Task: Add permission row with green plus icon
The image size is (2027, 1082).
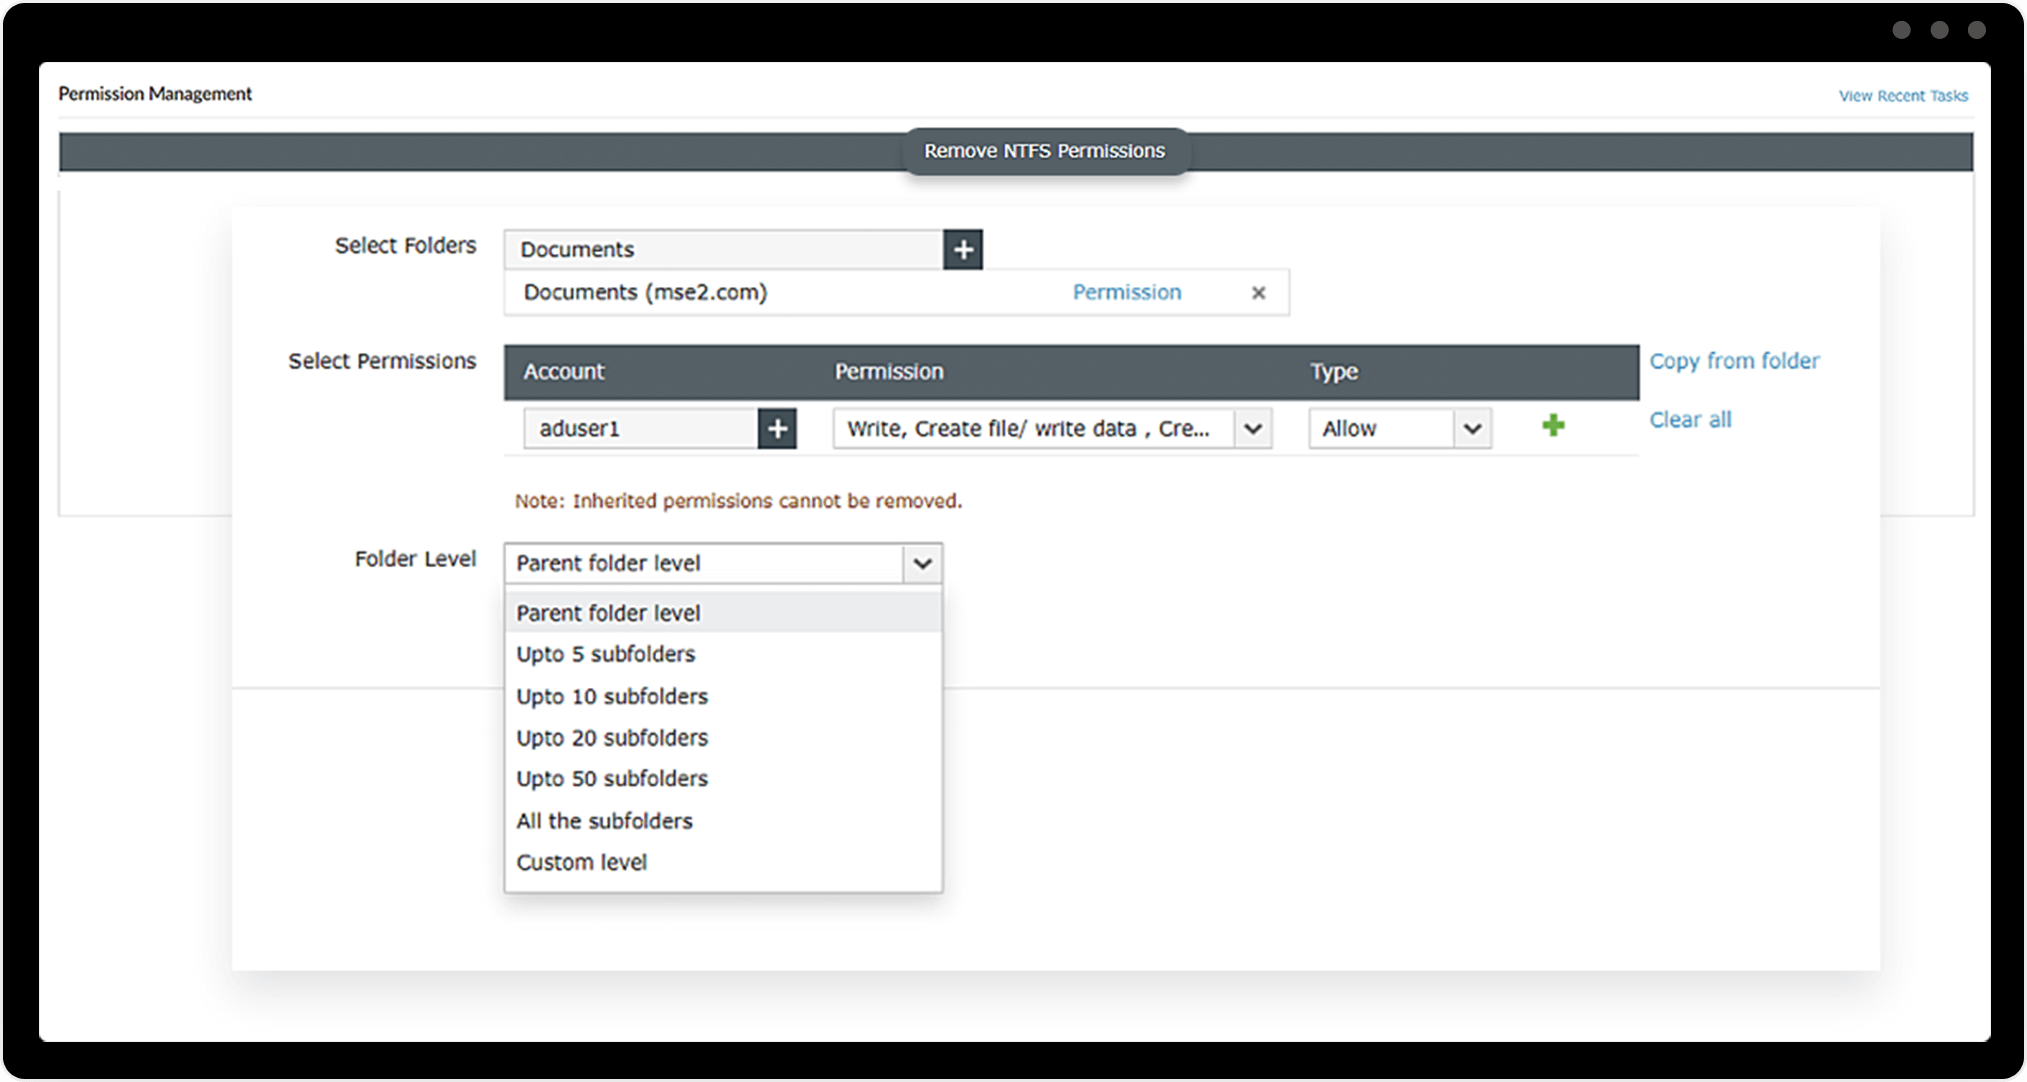Action: tap(1552, 426)
